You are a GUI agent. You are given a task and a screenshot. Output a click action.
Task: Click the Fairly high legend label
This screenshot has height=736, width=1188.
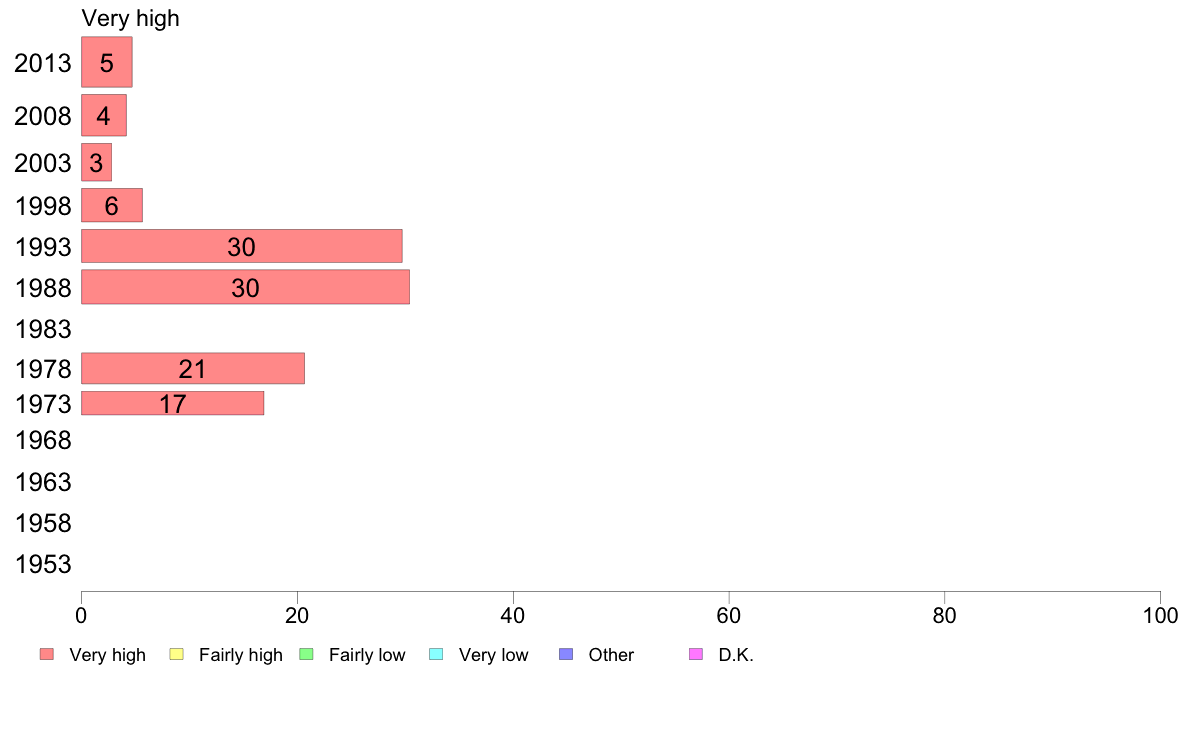(241, 655)
